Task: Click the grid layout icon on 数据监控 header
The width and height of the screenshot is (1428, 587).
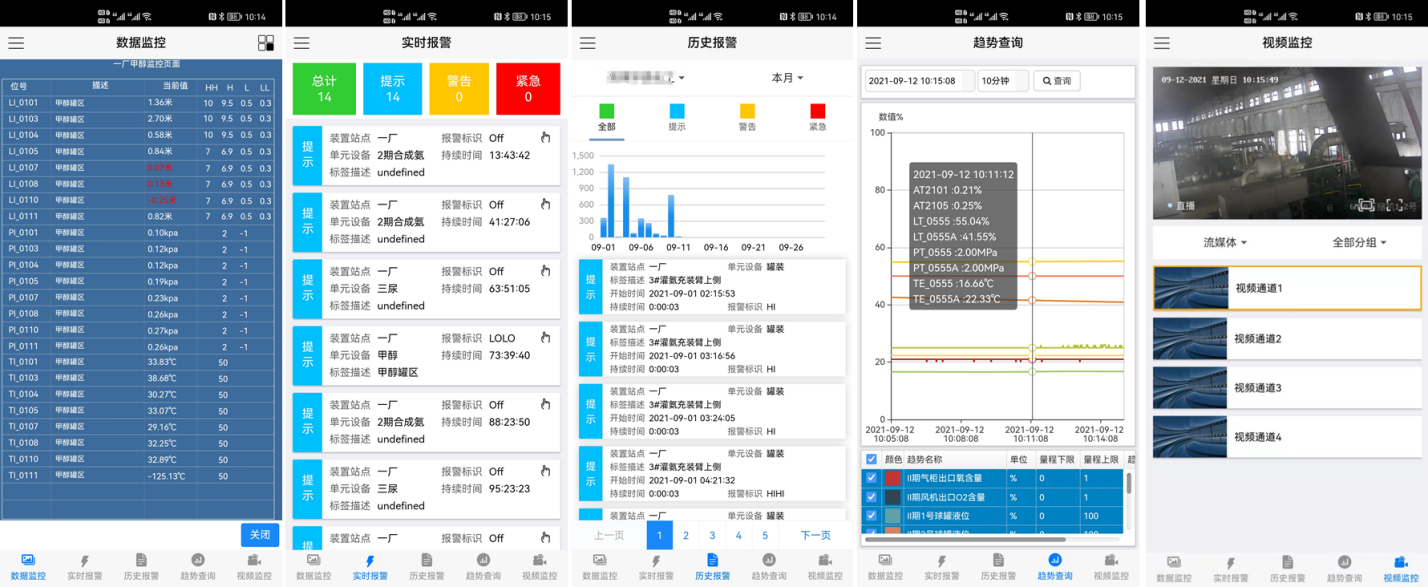Action: [x=266, y=43]
